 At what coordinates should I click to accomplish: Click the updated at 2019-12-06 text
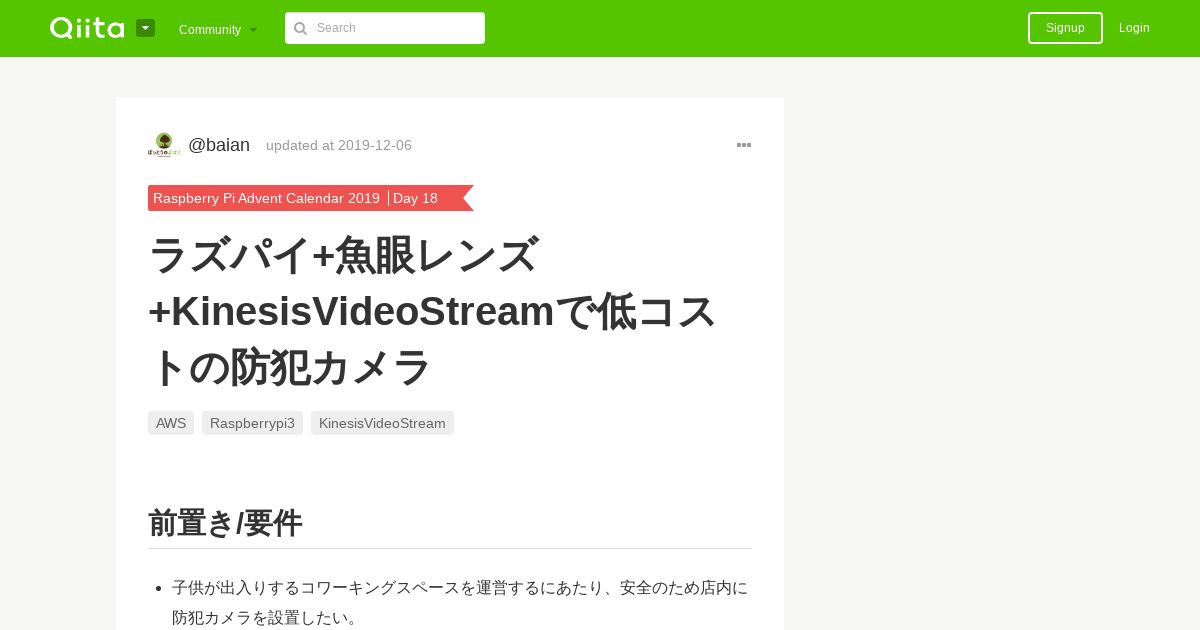click(x=339, y=146)
